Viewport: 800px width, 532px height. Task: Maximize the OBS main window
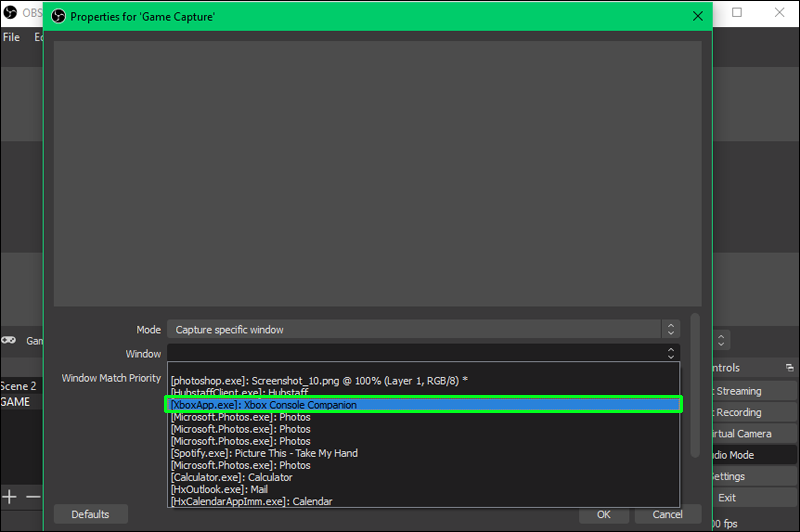click(x=737, y=12)
